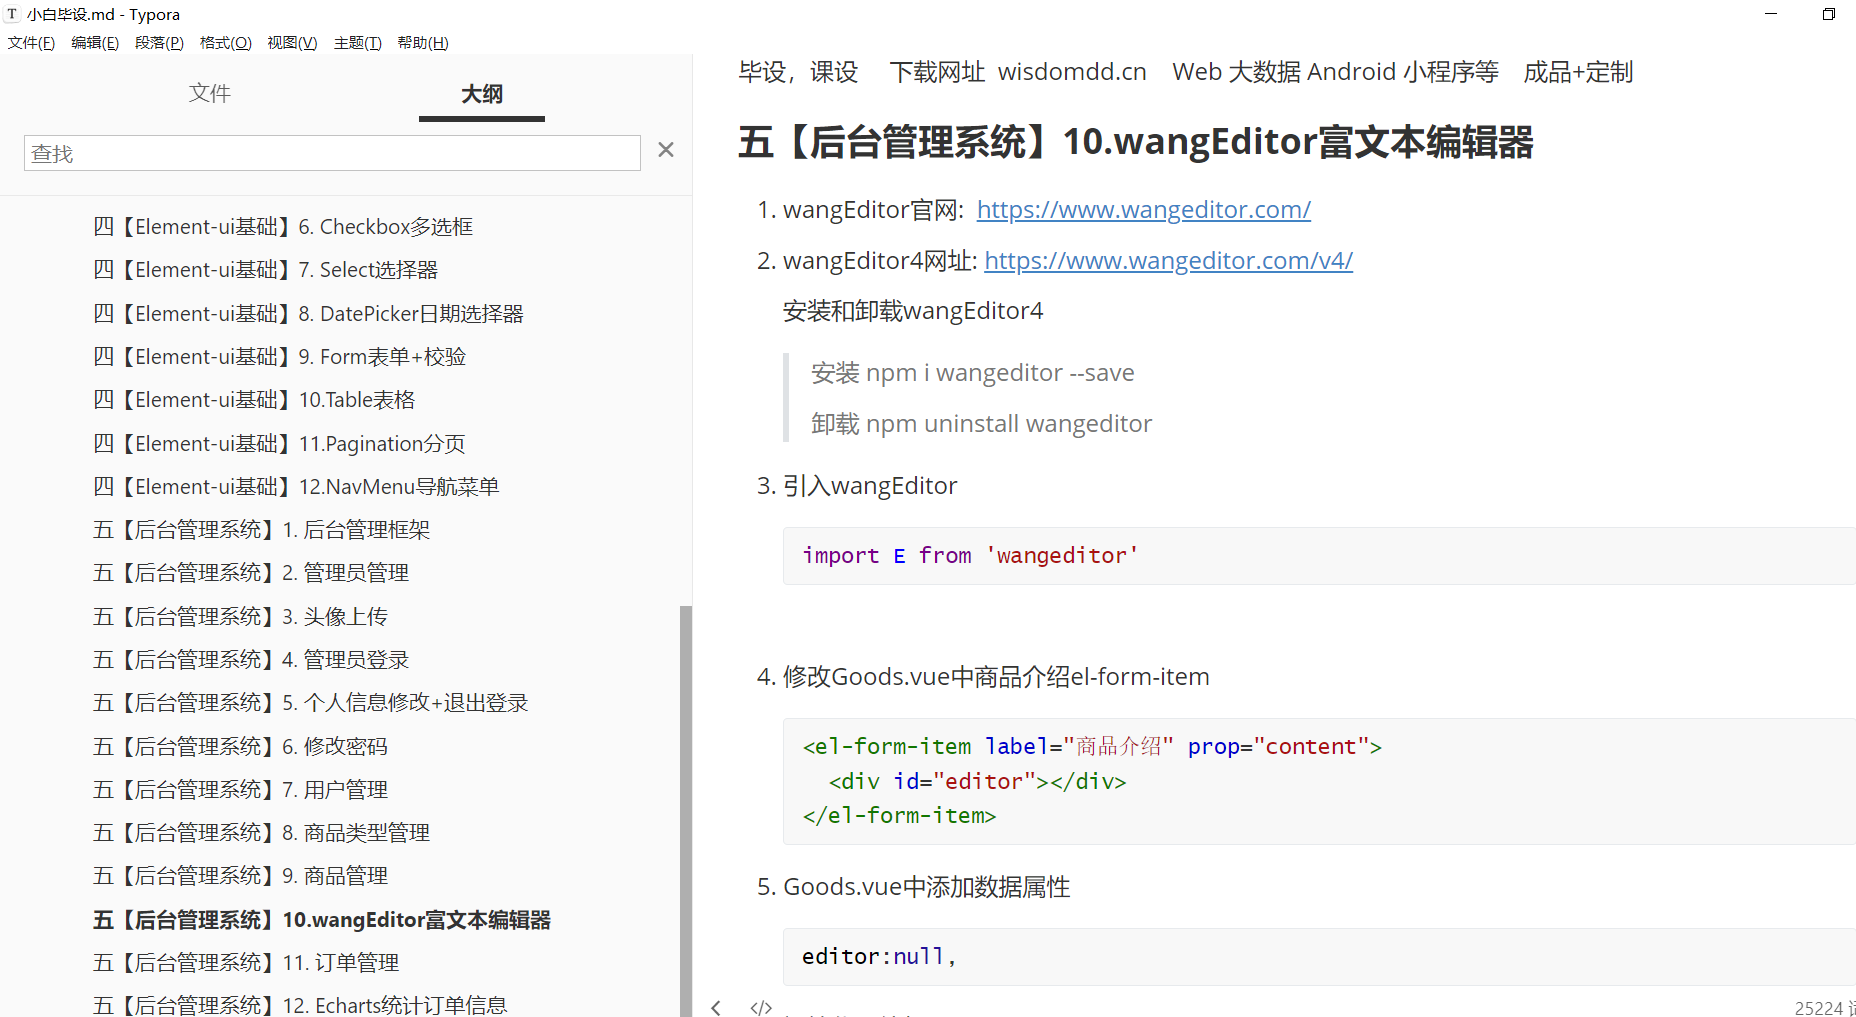
Task: Open the 帮助(H) menu
Action: coord(422,43)
